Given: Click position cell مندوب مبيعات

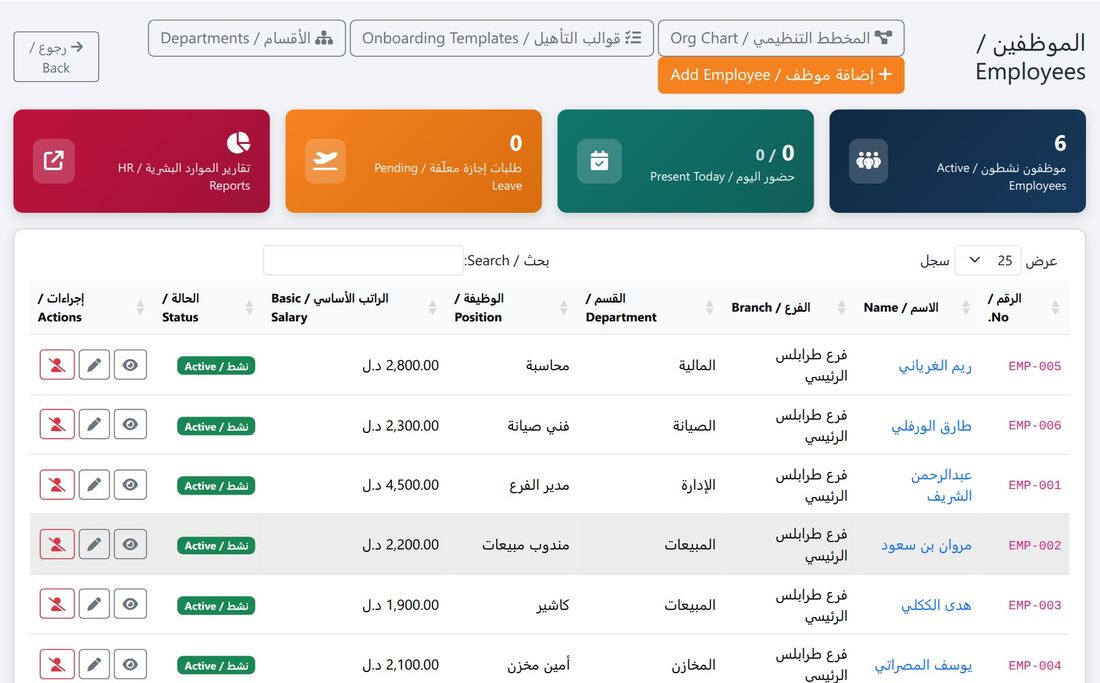Looking at the screenshot, I should point(525,545).
